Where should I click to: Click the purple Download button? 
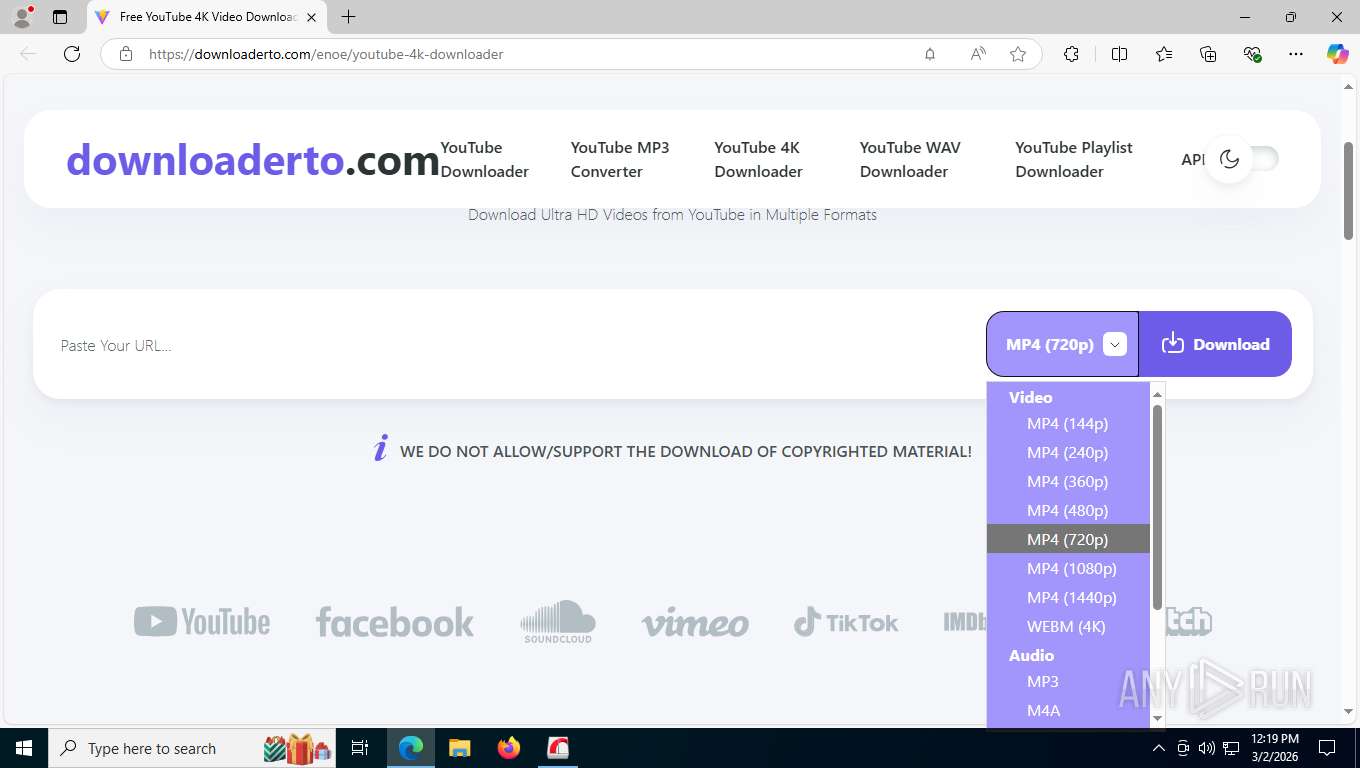pyautogui.click(x=1215, y=344)
